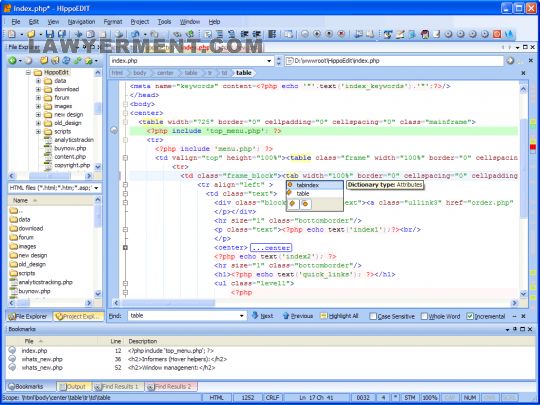This screenshot has height=405, width=540.
Task: Open the index.php file selector dropdown
Action: point(269,61)
